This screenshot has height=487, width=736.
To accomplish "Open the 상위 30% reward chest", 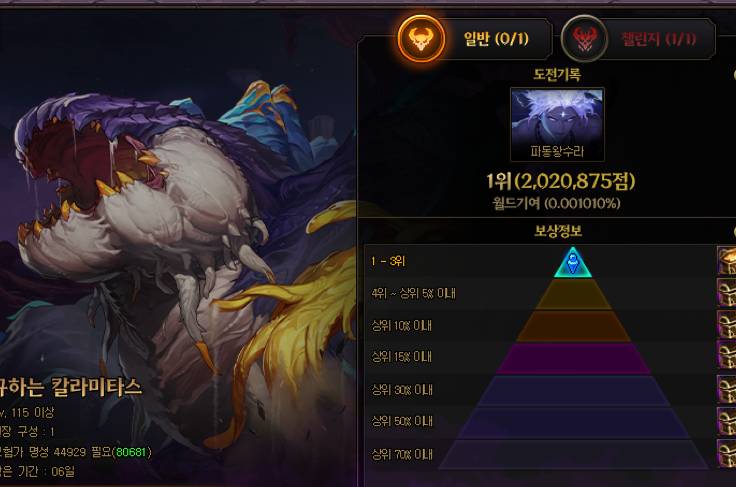I will tap(727, 389).
